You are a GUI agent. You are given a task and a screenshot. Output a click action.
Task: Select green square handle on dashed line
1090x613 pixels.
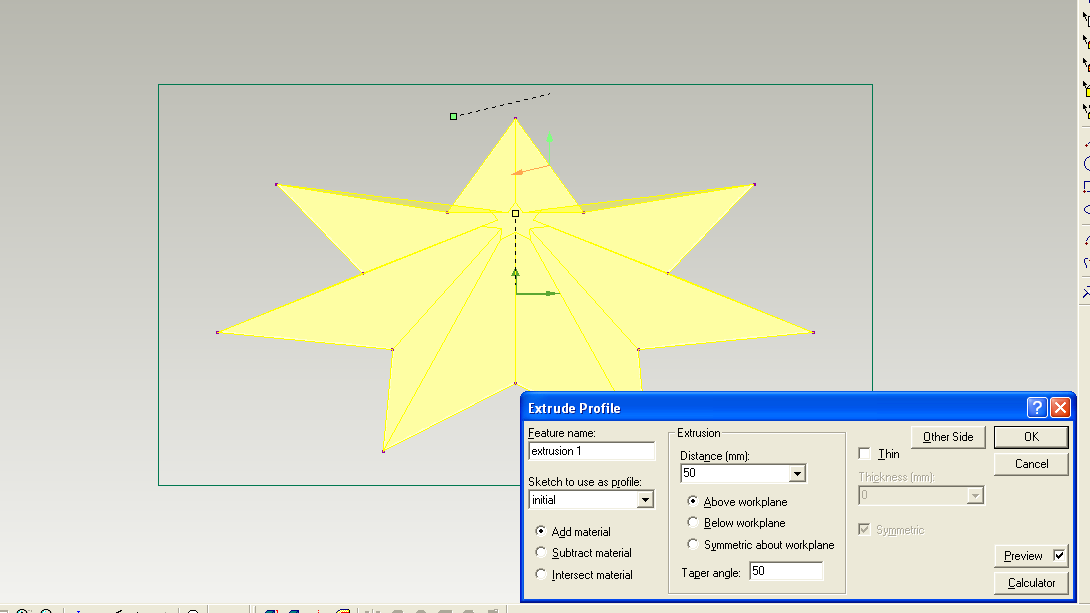click(453, 117)
